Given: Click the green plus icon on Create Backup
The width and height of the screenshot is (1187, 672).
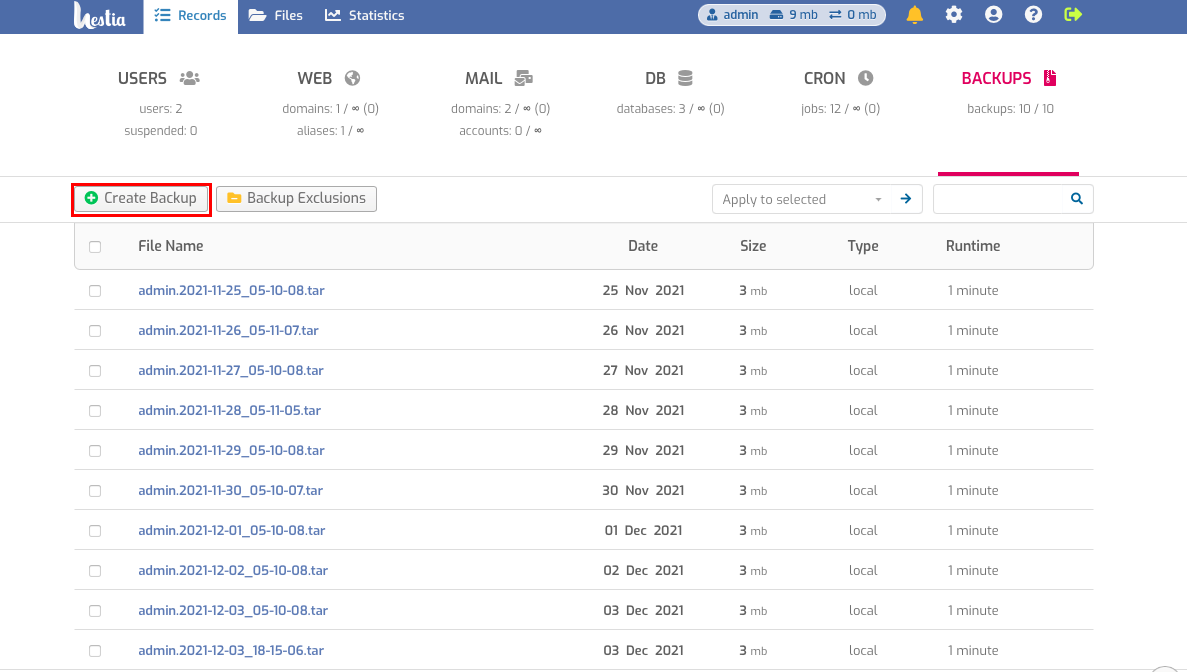Looking at the screenshot, I should [92, 198].
